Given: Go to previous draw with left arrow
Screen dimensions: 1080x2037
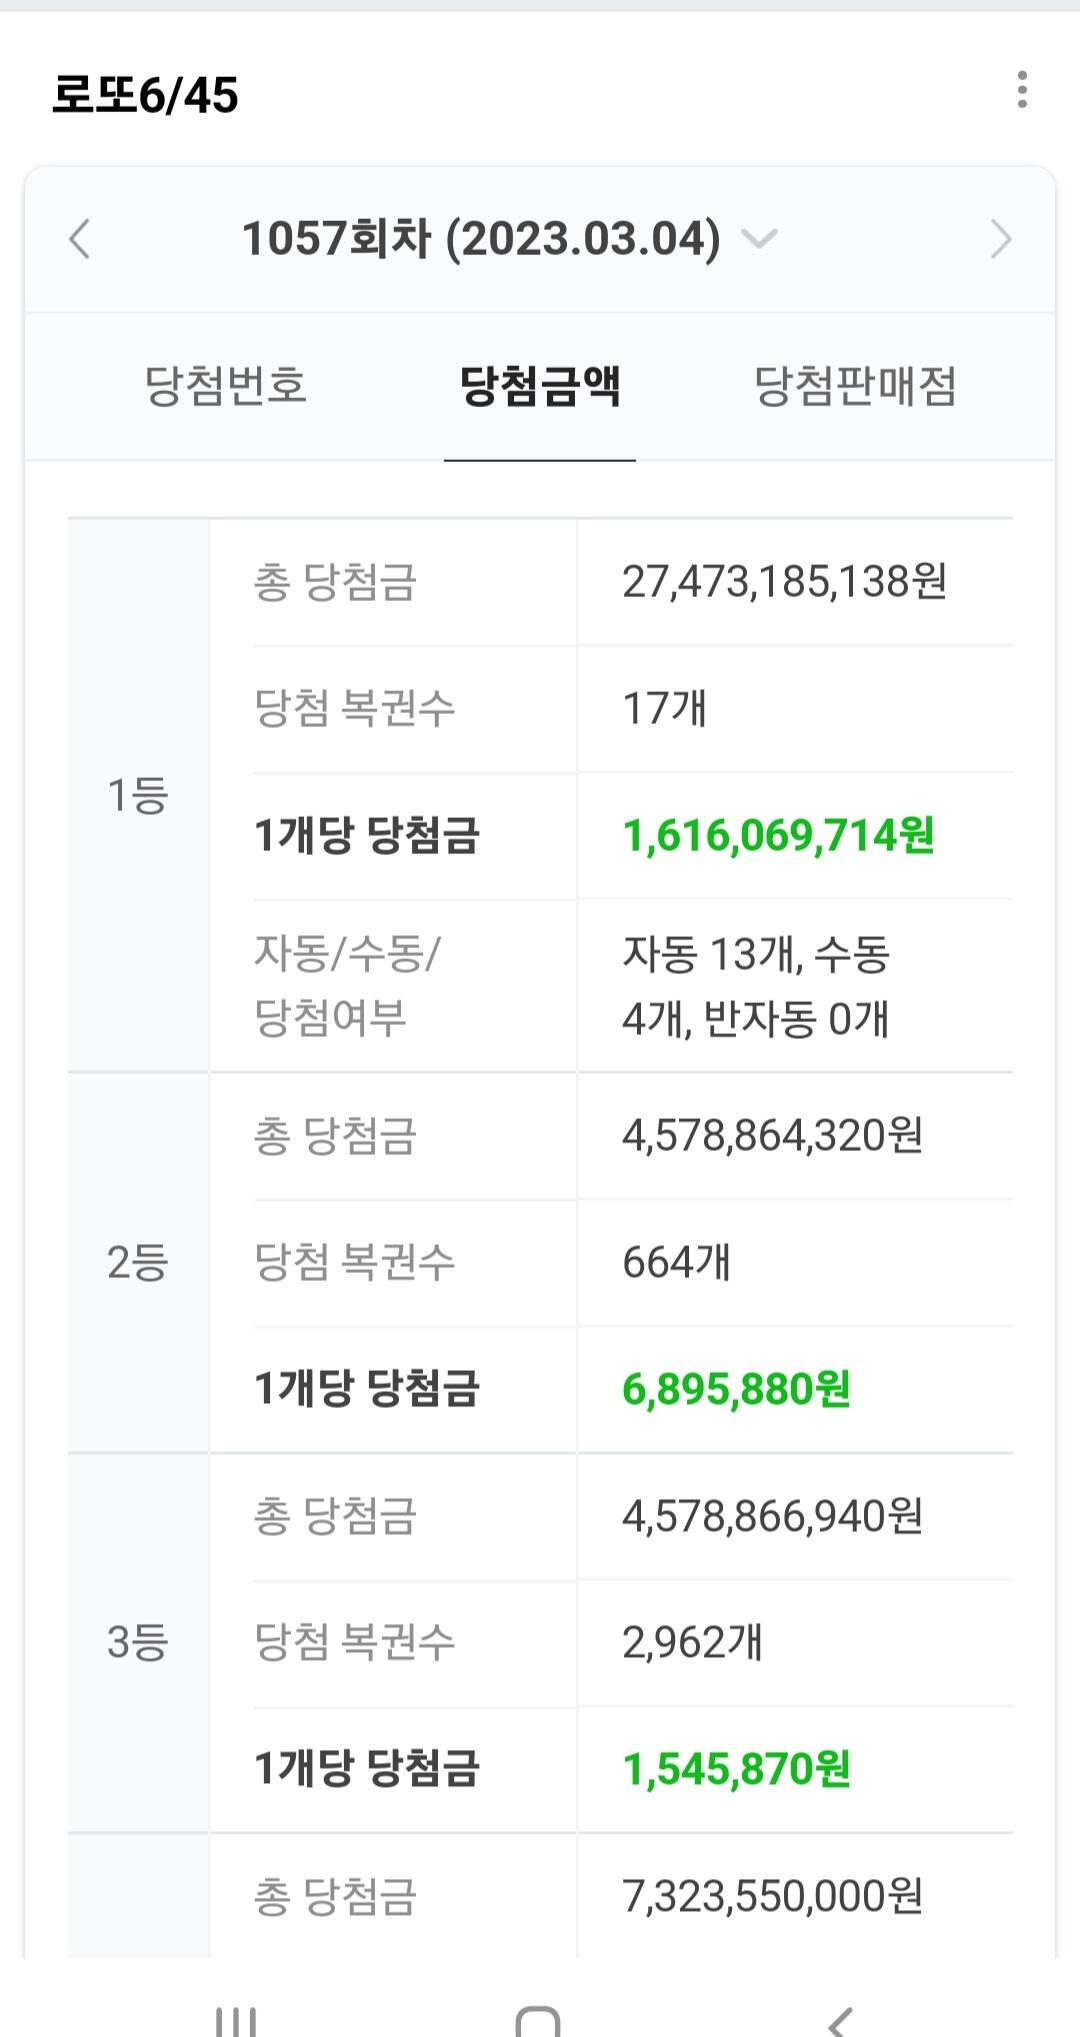Looking at the screenshot, I should [80, 240].
